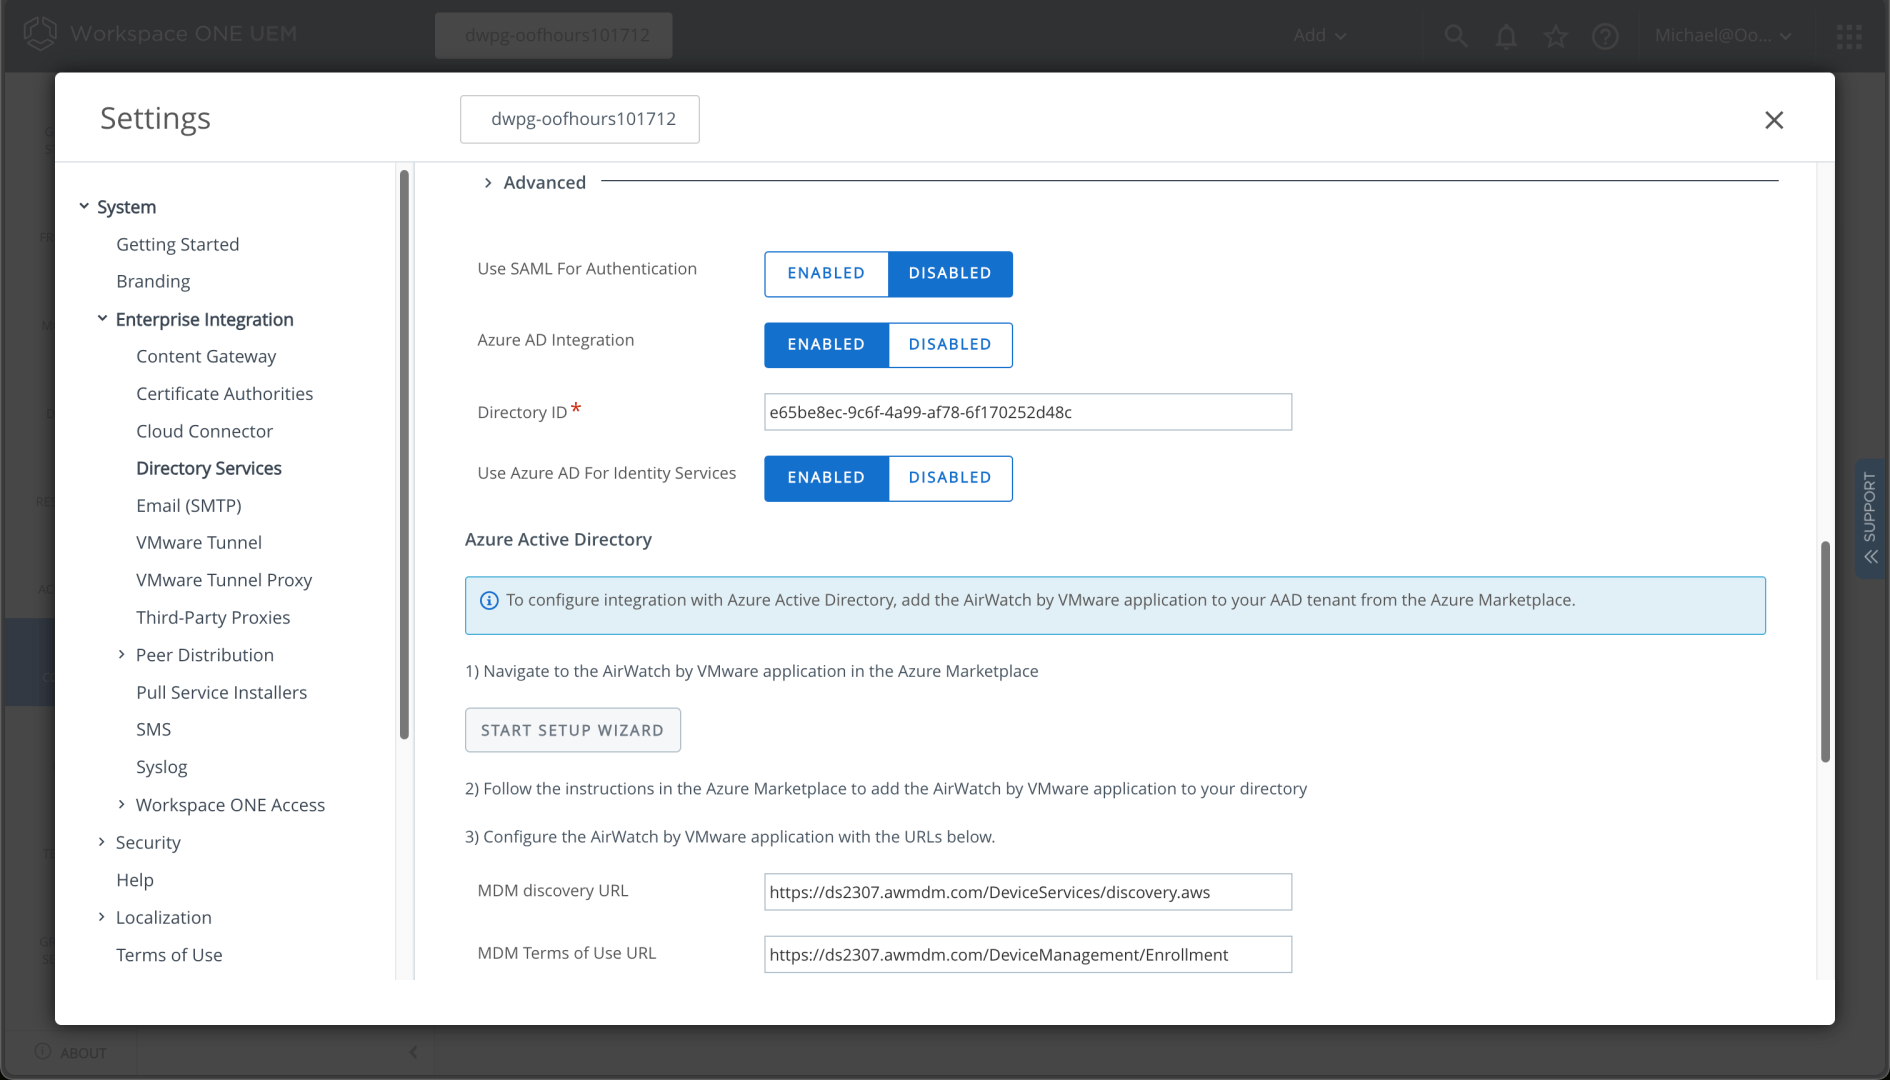The width and height of the screenshot is (1890, 1080).
Task: Disable Use Azure AD For Identity Services
Action: [x=950, y=478]
